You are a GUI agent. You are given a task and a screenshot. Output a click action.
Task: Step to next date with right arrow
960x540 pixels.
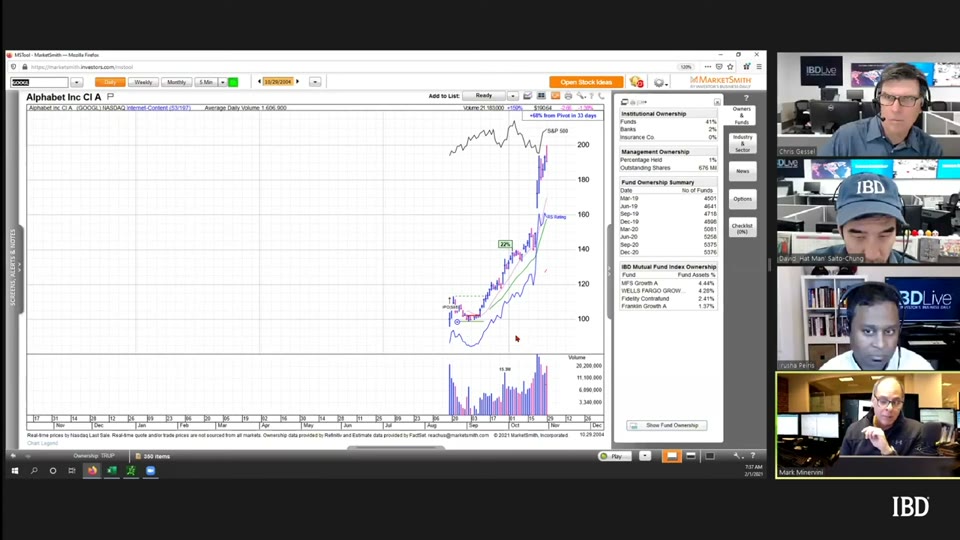298,81
